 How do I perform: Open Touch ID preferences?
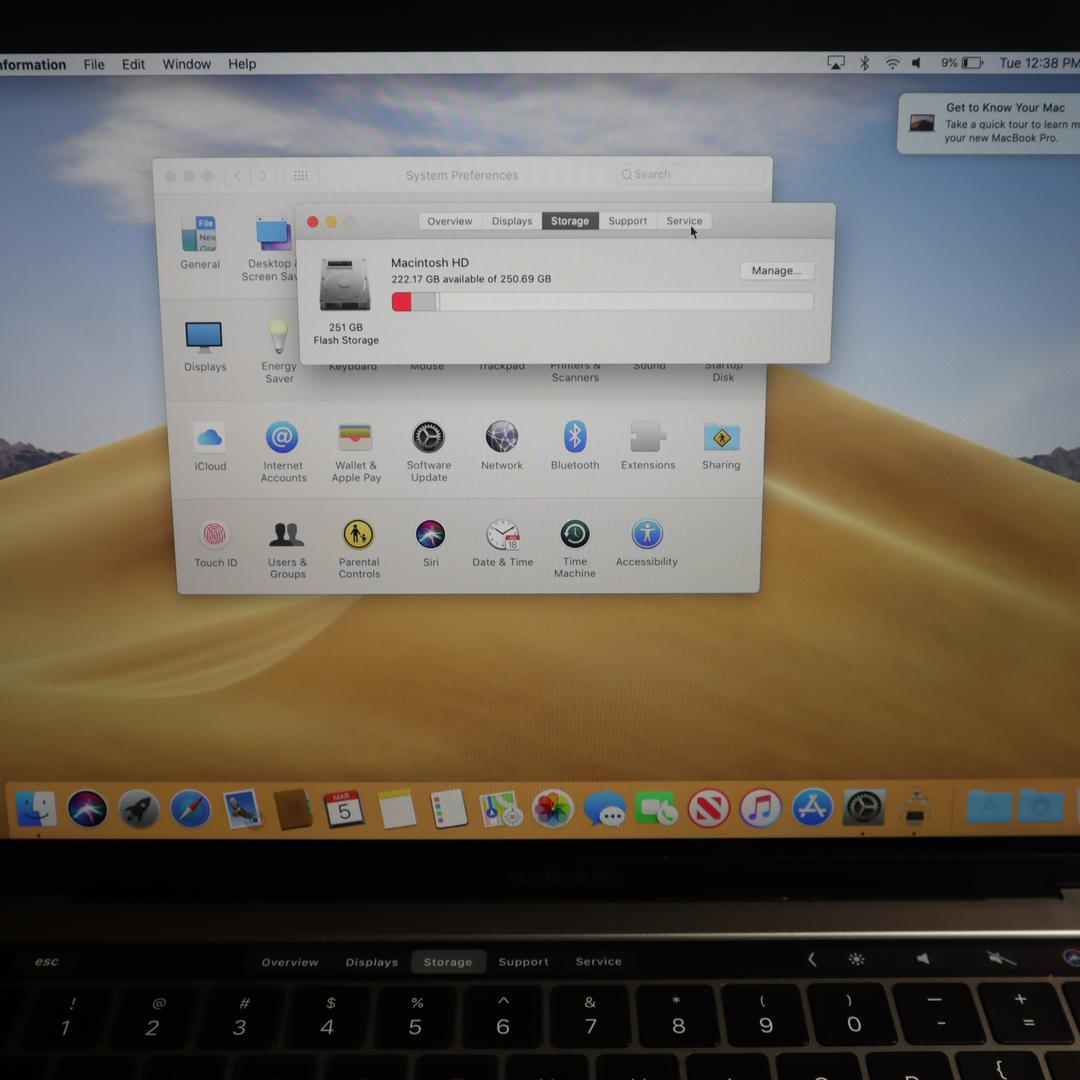tap(214, 534)
